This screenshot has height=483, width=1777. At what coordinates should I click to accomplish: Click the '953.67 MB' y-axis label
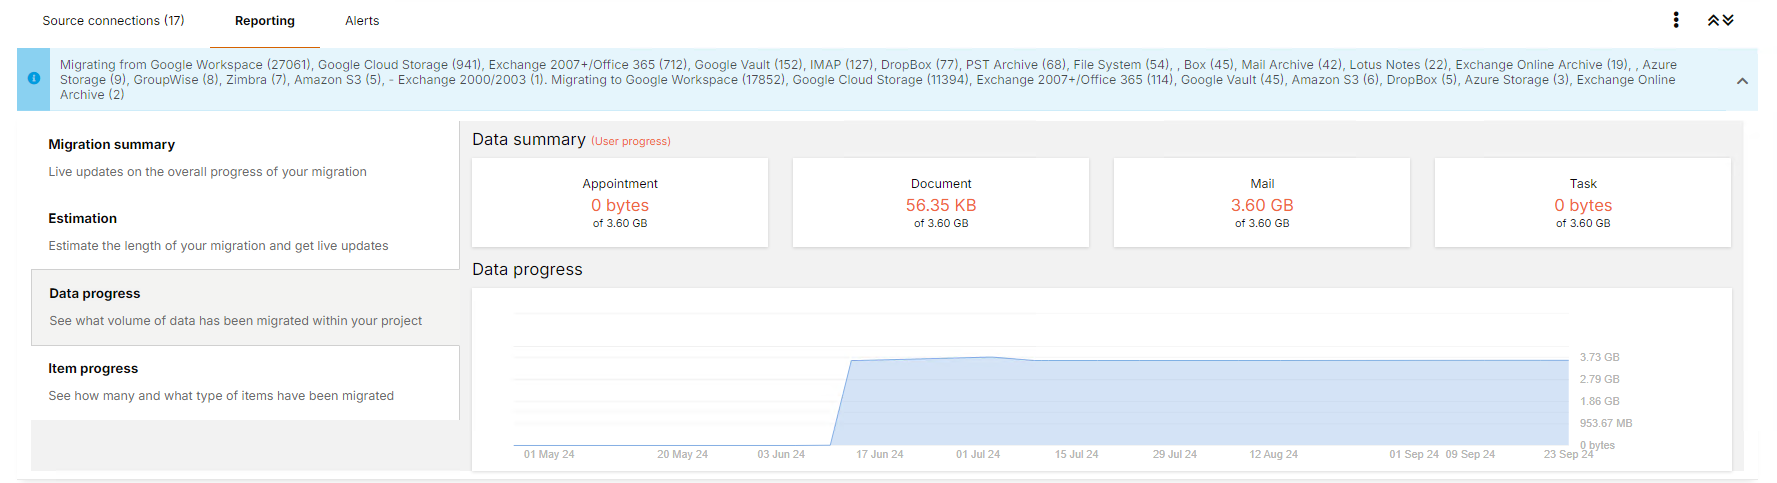[1606, 423]
